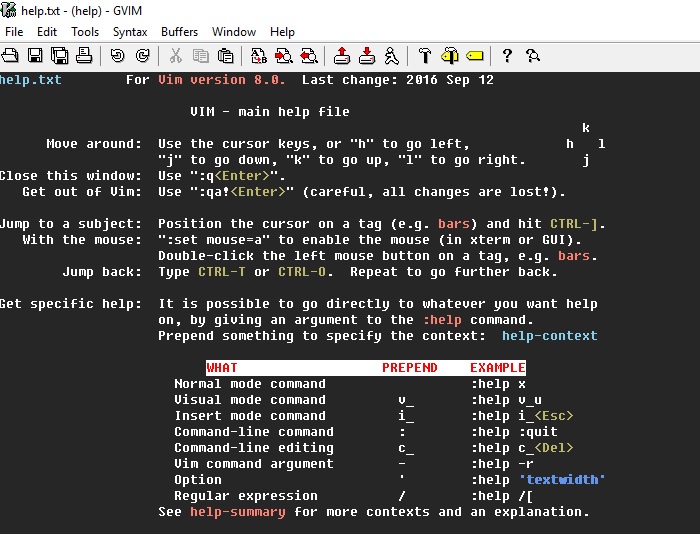Click the "Move around:" label
This screenshot has width=700, height=534.
[94, 144]
